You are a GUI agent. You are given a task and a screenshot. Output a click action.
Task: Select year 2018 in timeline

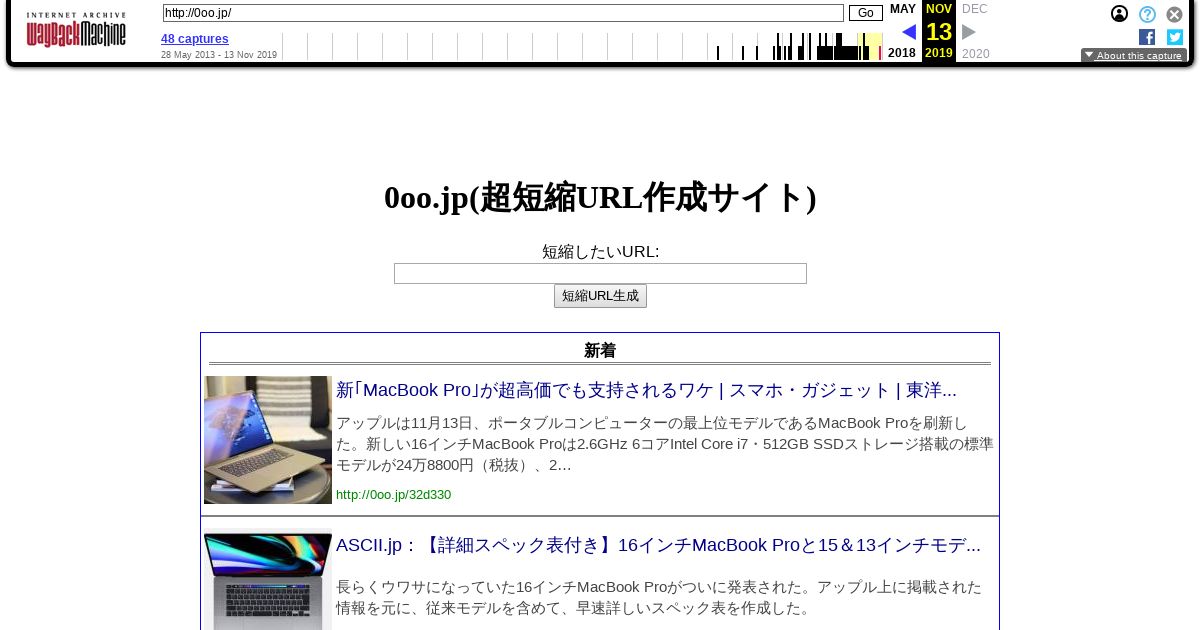902,53
